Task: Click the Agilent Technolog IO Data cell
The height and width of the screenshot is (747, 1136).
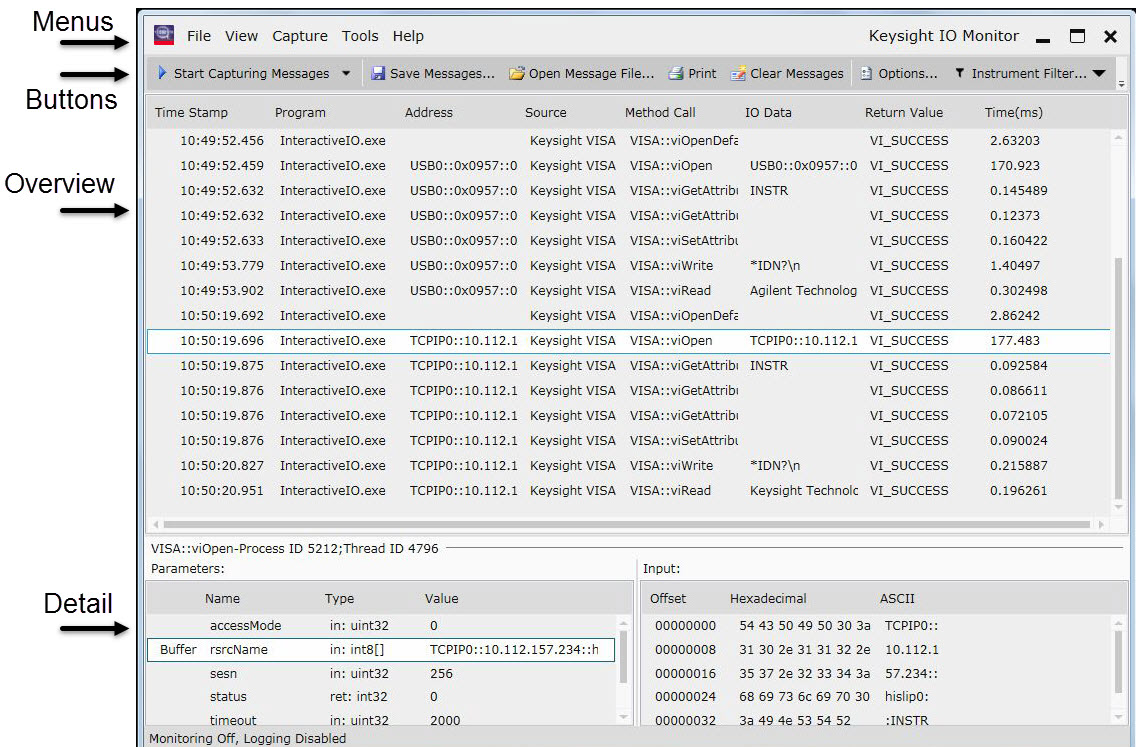Action: pyautogui.click(x=803, y=291)
